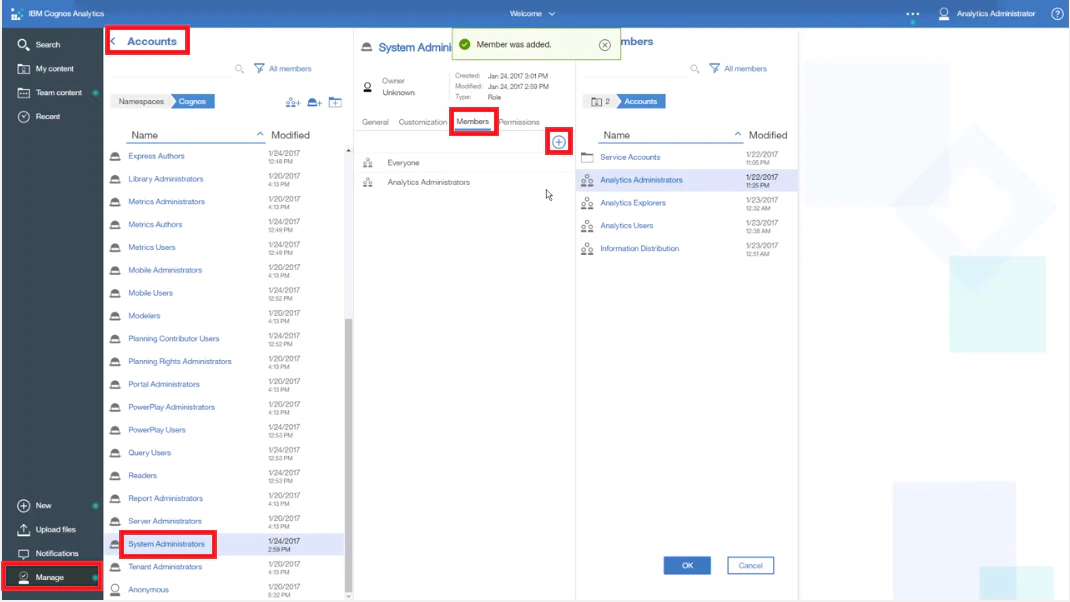Select the Everyone member row
This screenshot has width=1070, height=602.
[464, 163]
